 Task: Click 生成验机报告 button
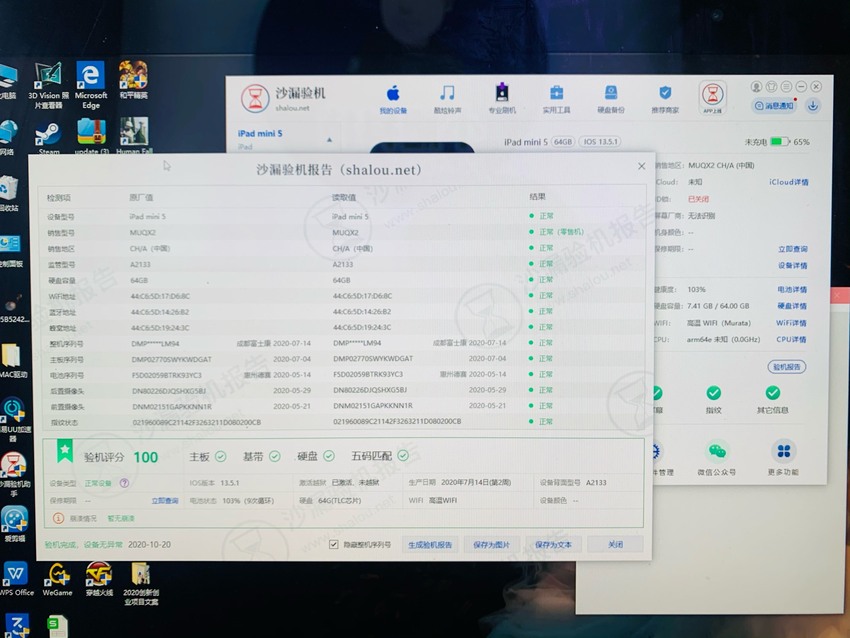tap(430, 545)
